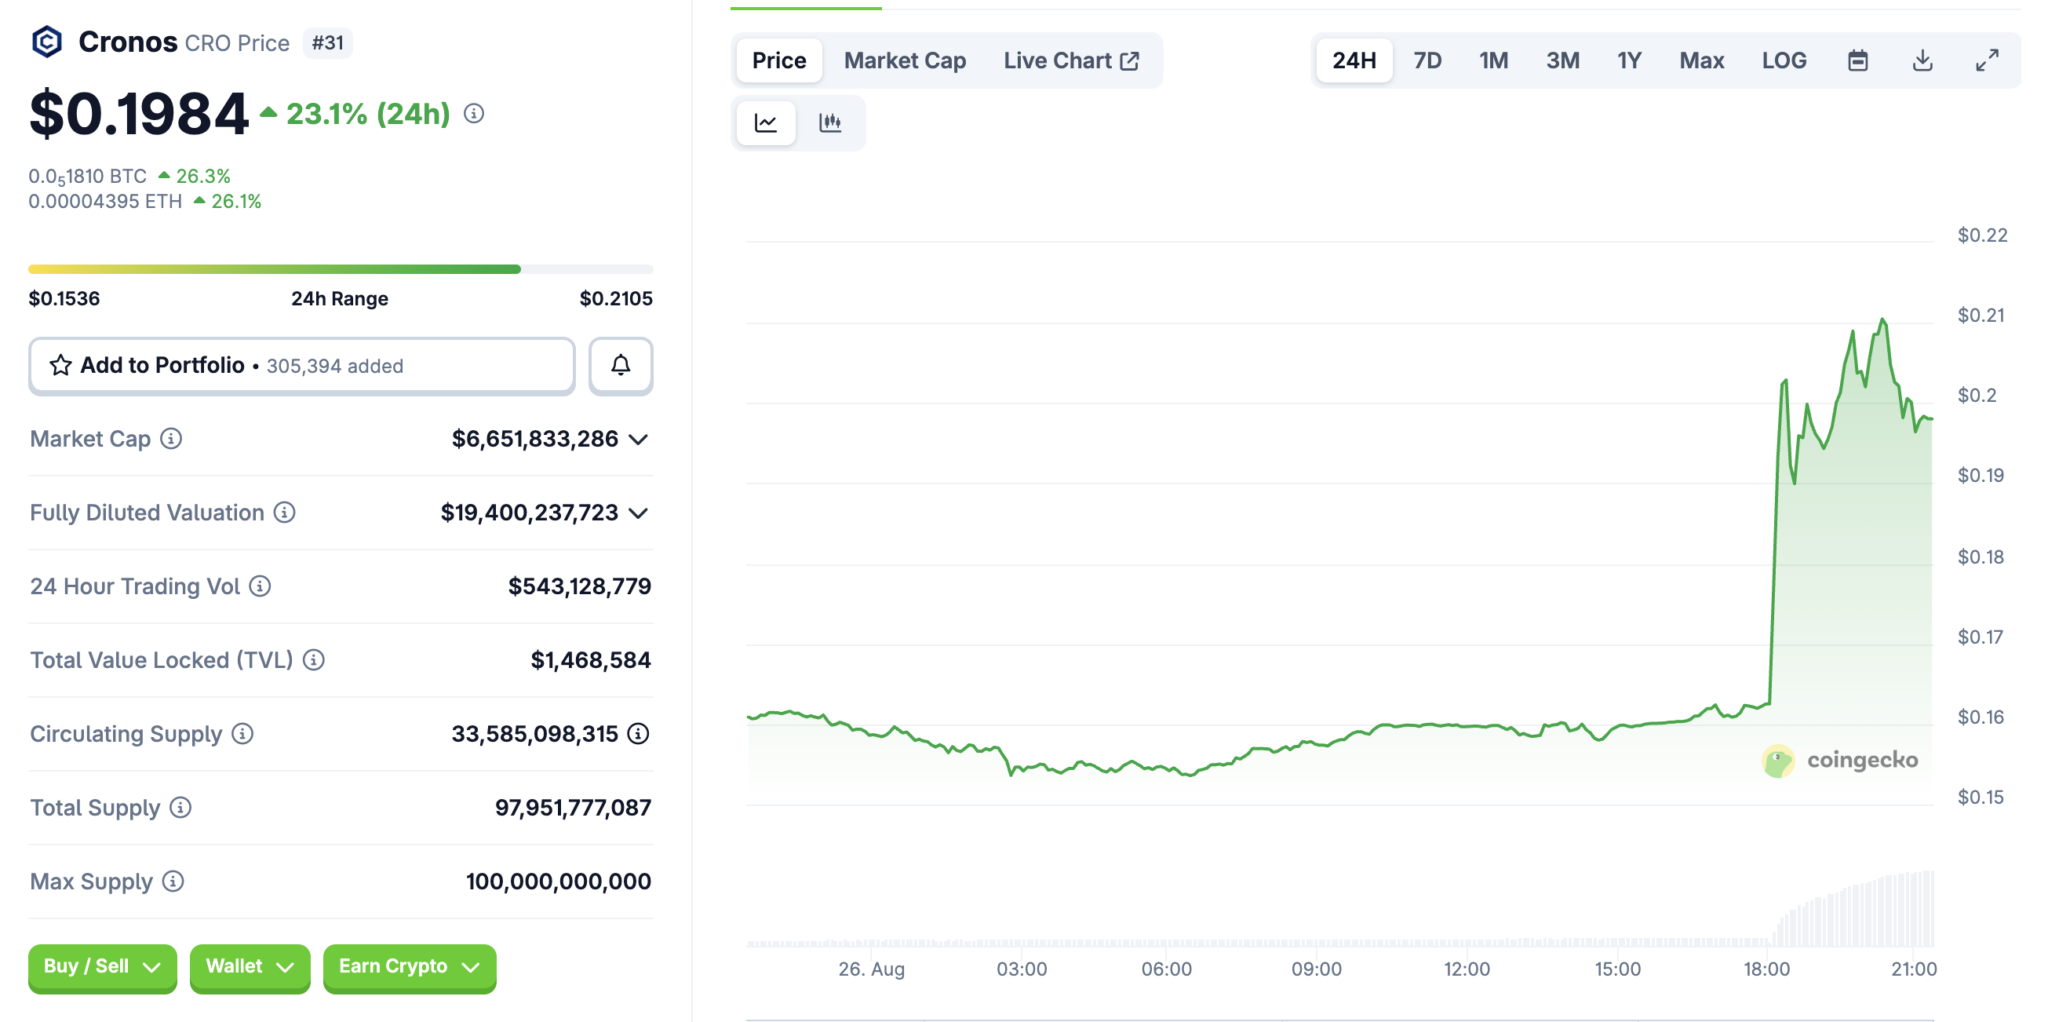Show Fully Diluted Valuation info icon
The image size is (2048, 1022).
point(285,513)
